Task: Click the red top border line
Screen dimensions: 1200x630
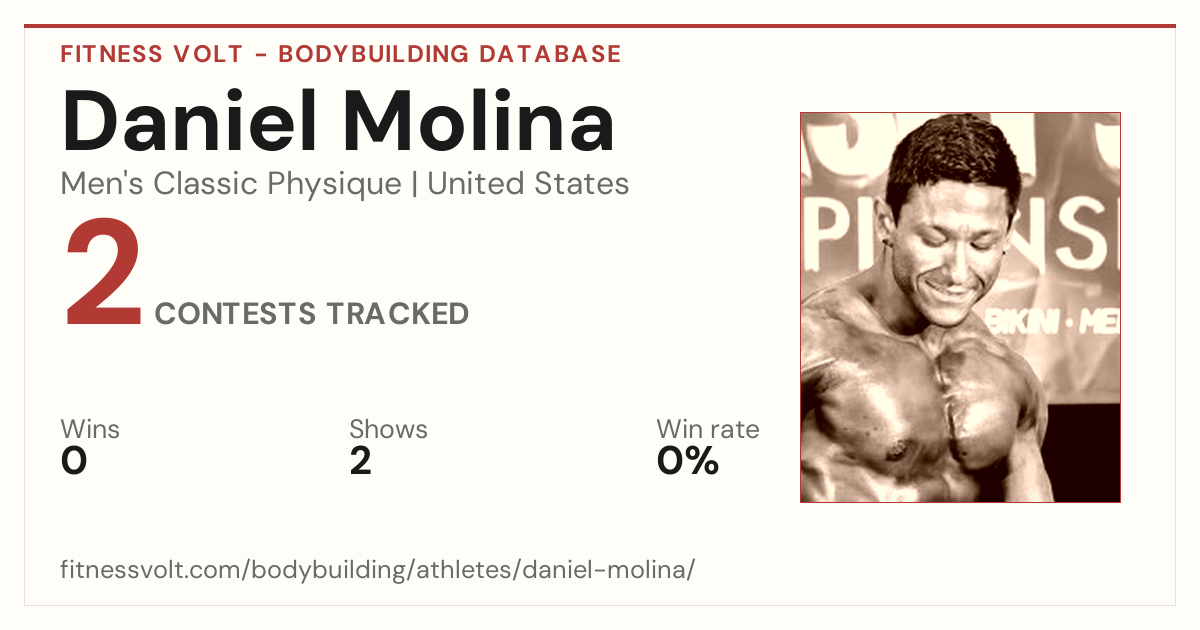Action: click(600, 26)
